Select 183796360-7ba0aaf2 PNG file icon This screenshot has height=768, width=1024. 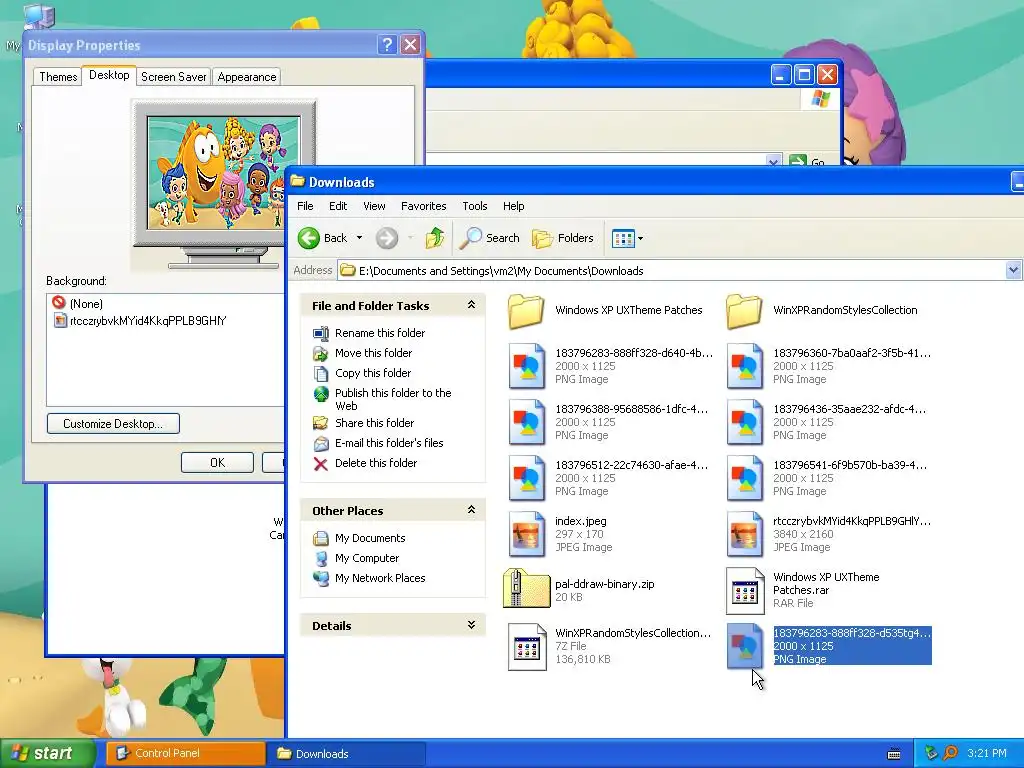(745, 366)
